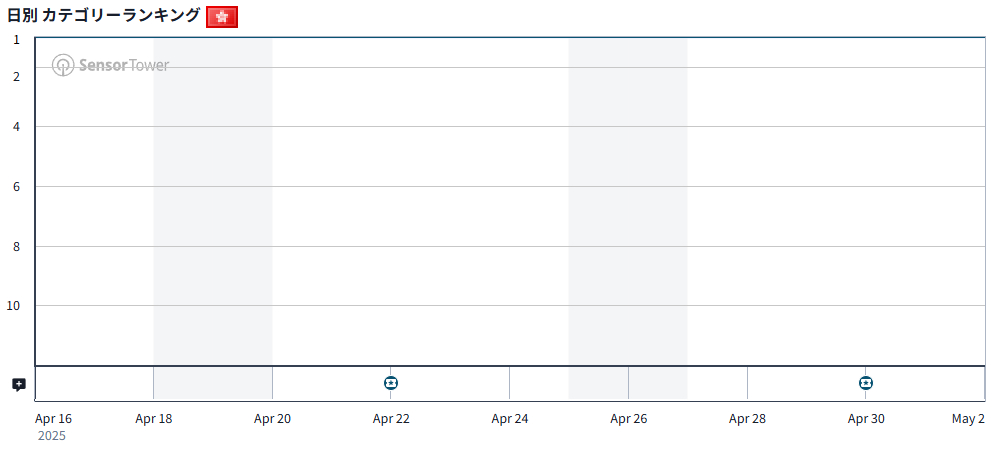
Task: Open the event marker at Apr 30
Action: tap(866, 383)
